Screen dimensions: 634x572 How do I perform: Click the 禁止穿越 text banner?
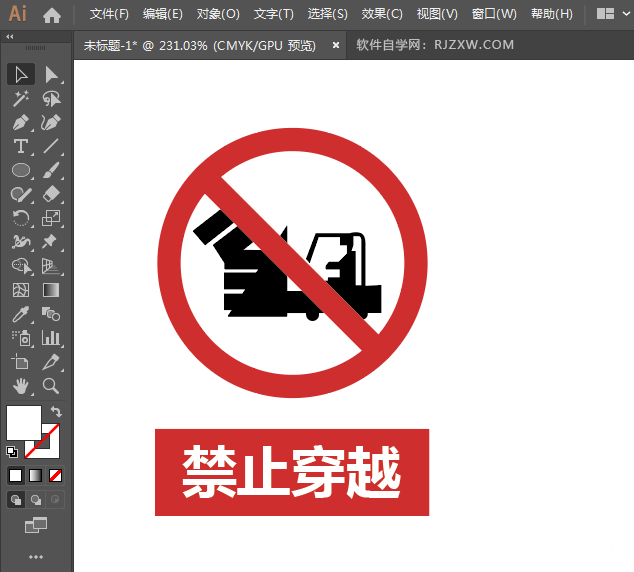(292, 472)
